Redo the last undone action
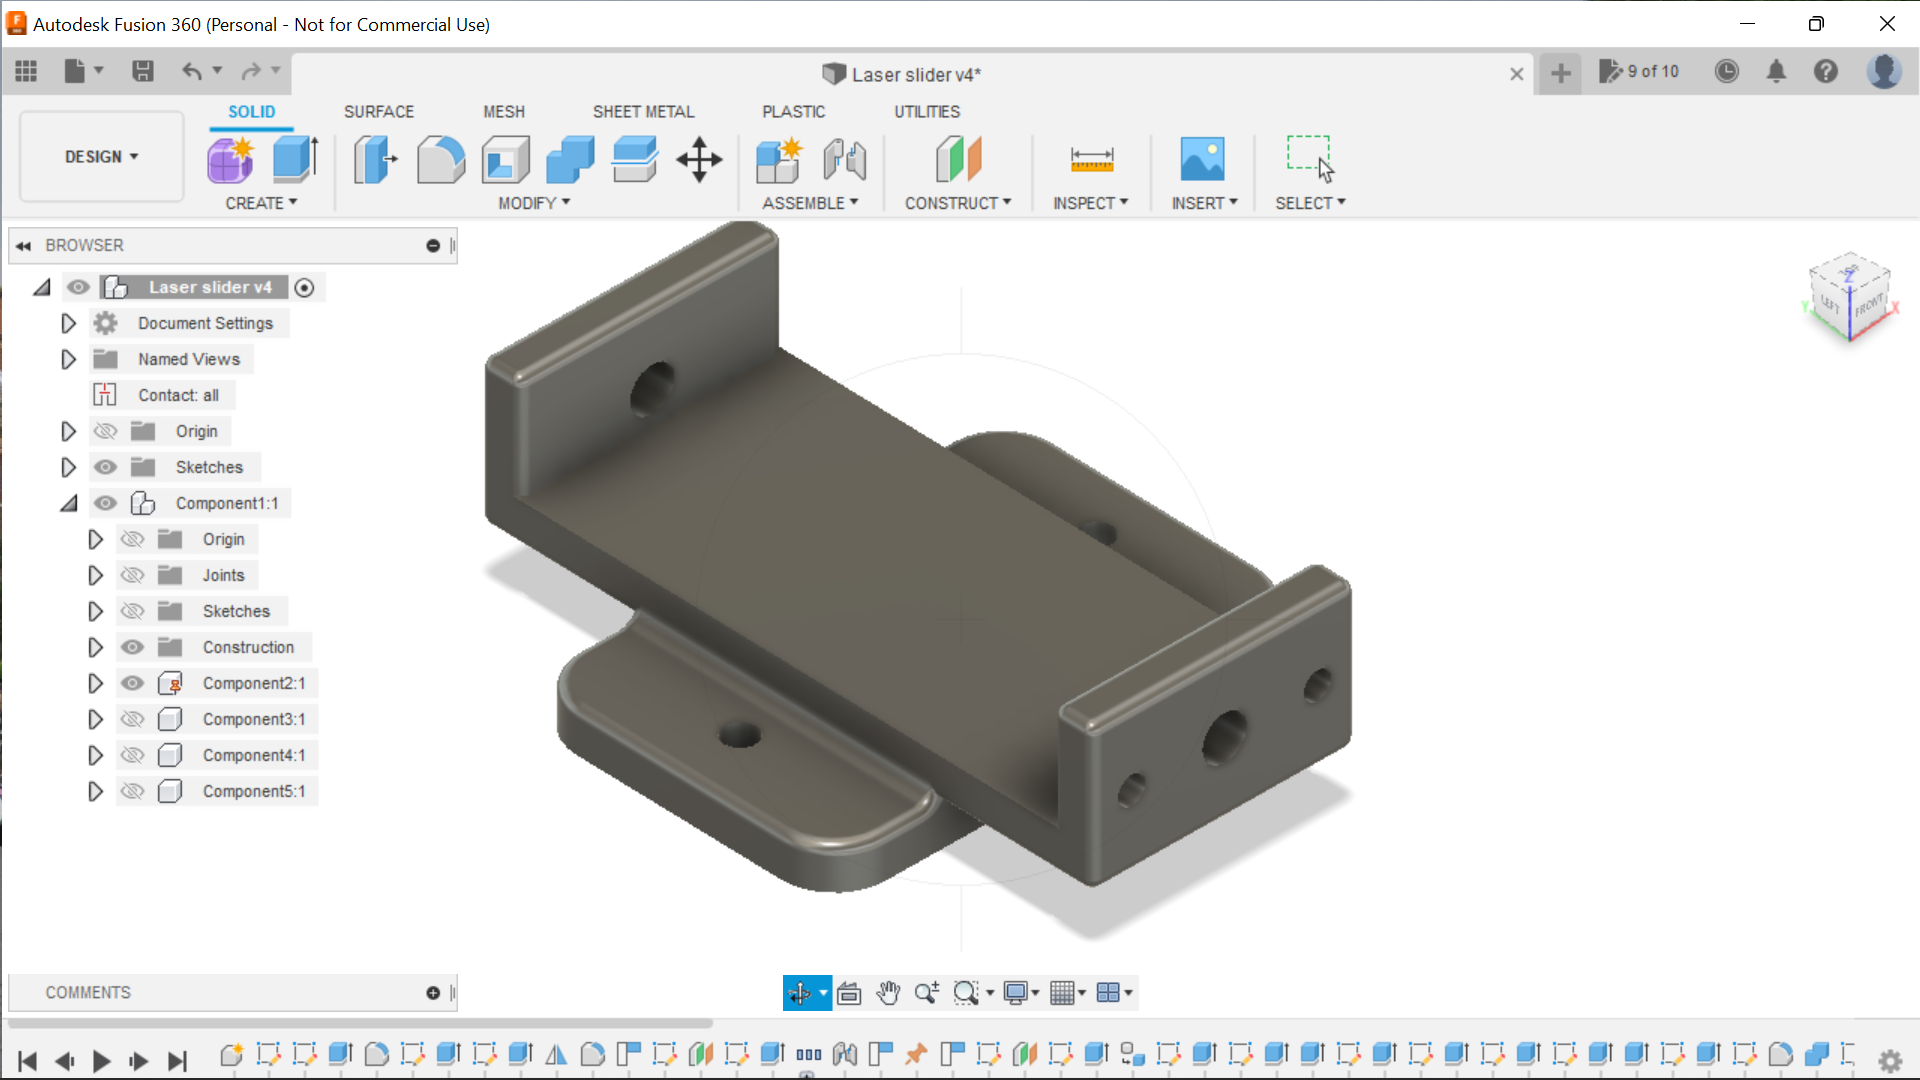Viewport: 1920px width, 1080px height. pos(251,71)
